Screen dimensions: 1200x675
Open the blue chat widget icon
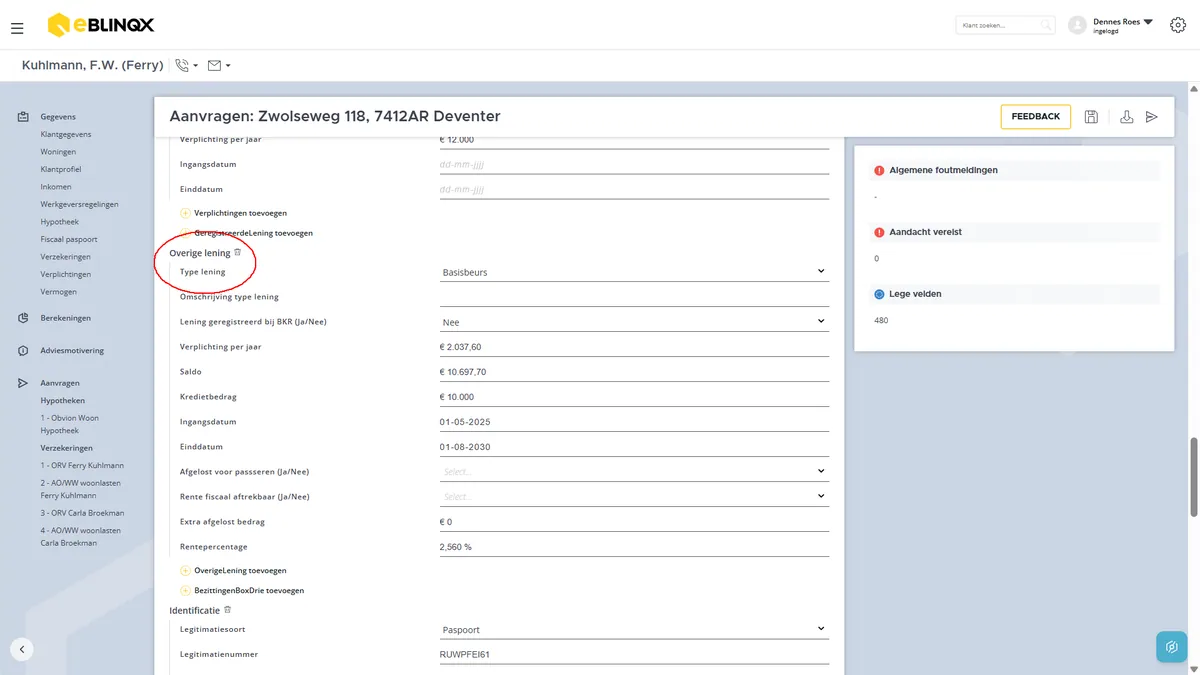1171,647
